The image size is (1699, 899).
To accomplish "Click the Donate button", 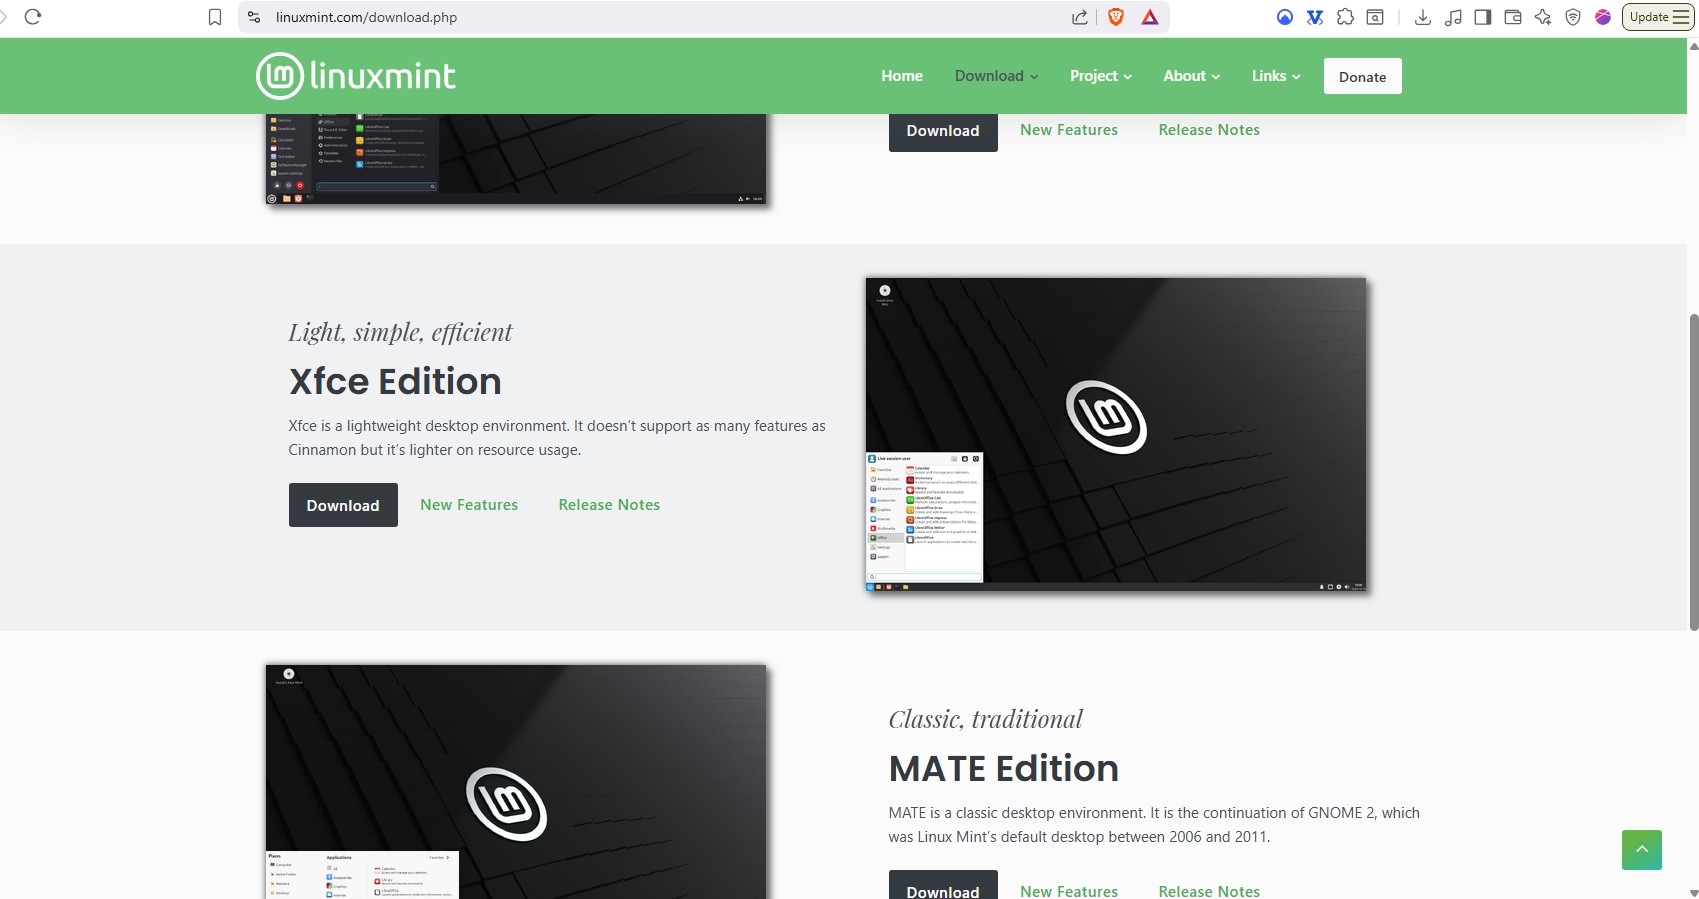I will [1362, 77].
